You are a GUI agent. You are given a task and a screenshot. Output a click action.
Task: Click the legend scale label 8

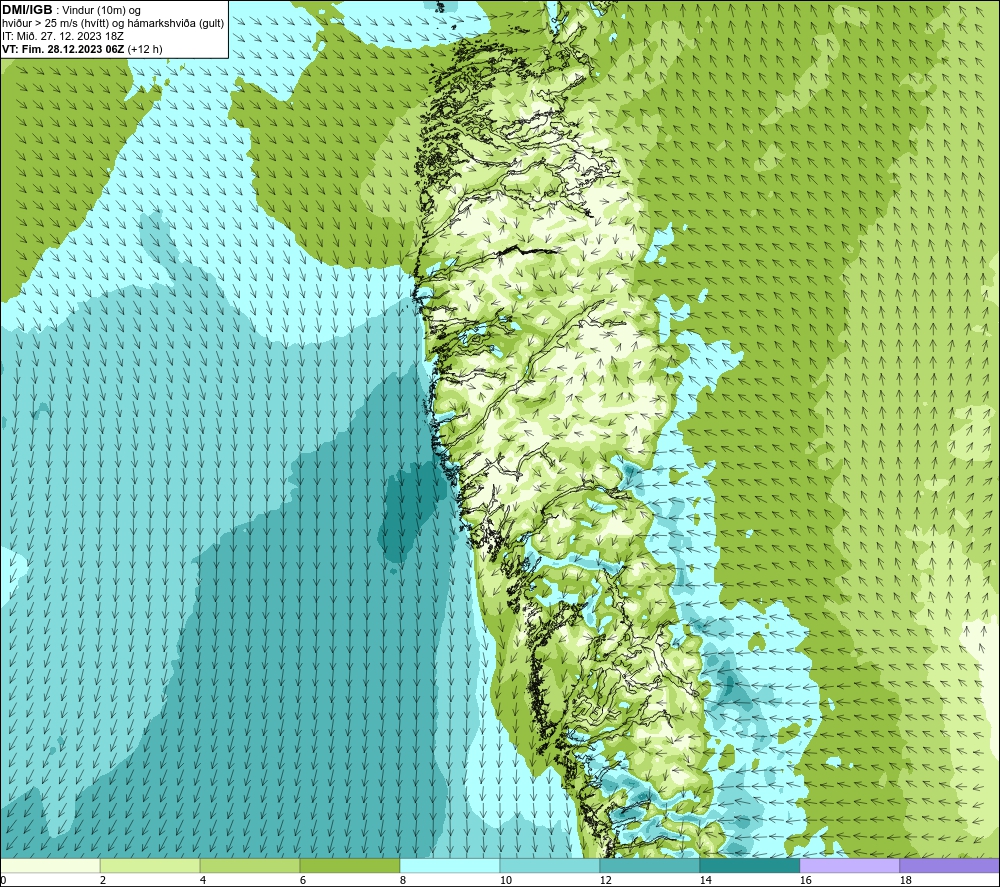point(403,881)
